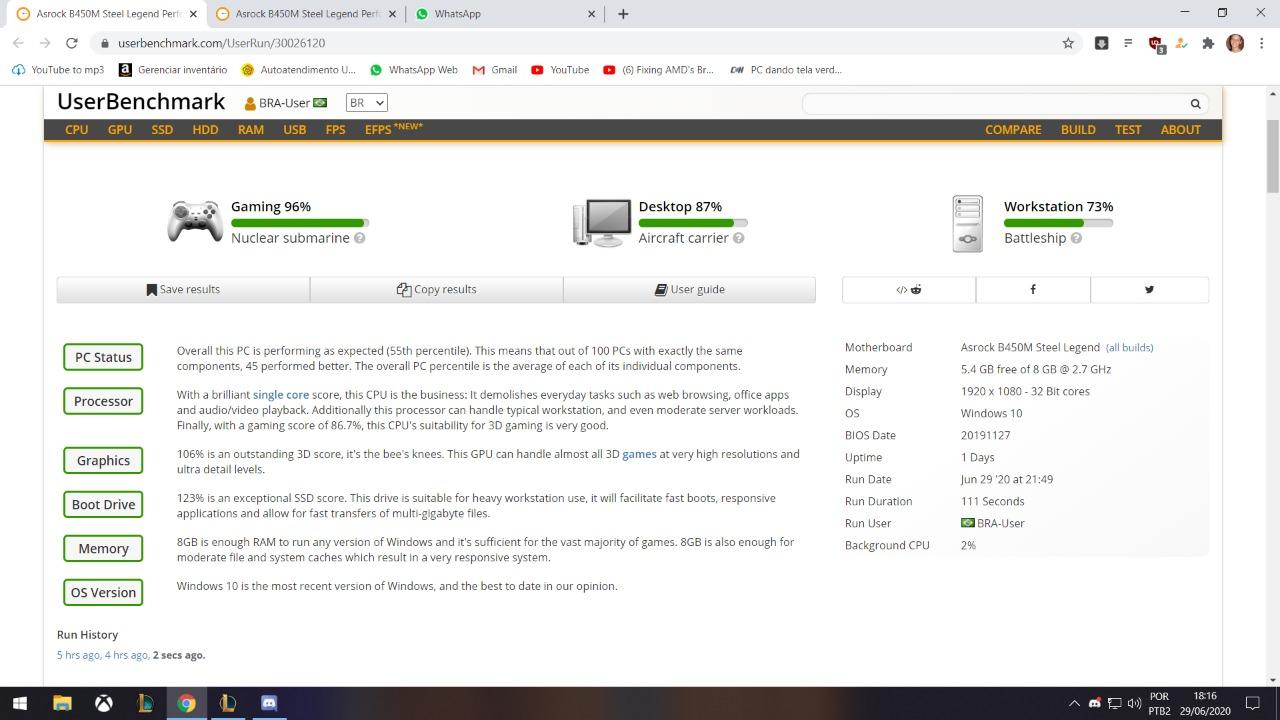Open ABOUT in navigation bar
This screenshot has width=1280, height=720.
[1181, 130]
